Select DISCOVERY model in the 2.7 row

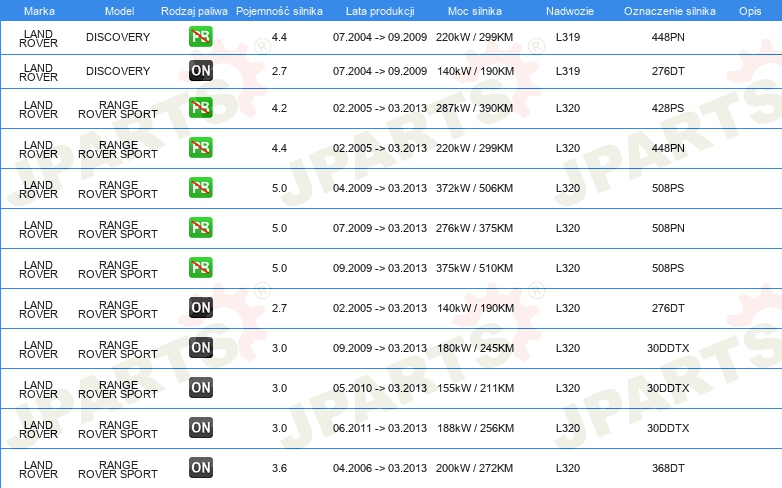coord(118,71)
